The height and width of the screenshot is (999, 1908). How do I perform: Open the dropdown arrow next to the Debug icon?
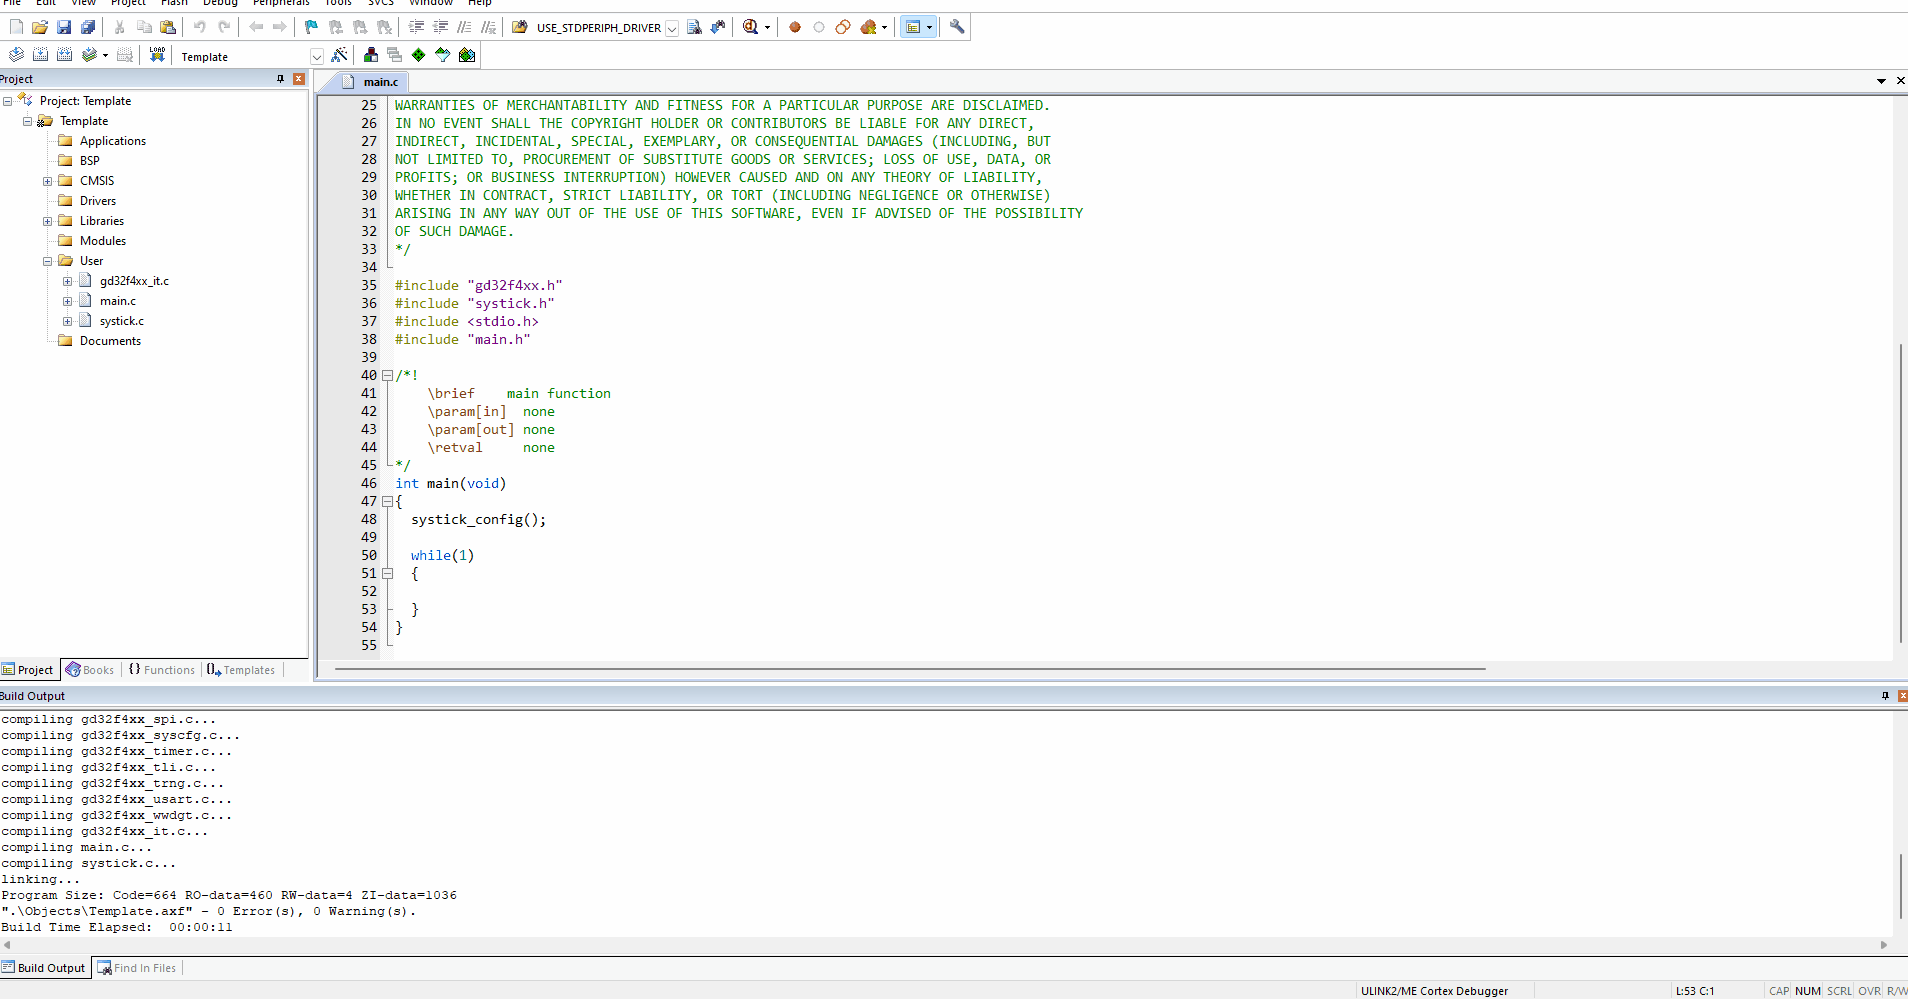[767, 28]
